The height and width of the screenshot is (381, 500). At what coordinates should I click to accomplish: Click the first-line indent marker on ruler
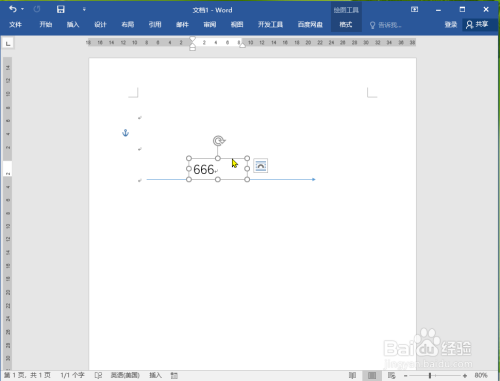coord(192,40)
